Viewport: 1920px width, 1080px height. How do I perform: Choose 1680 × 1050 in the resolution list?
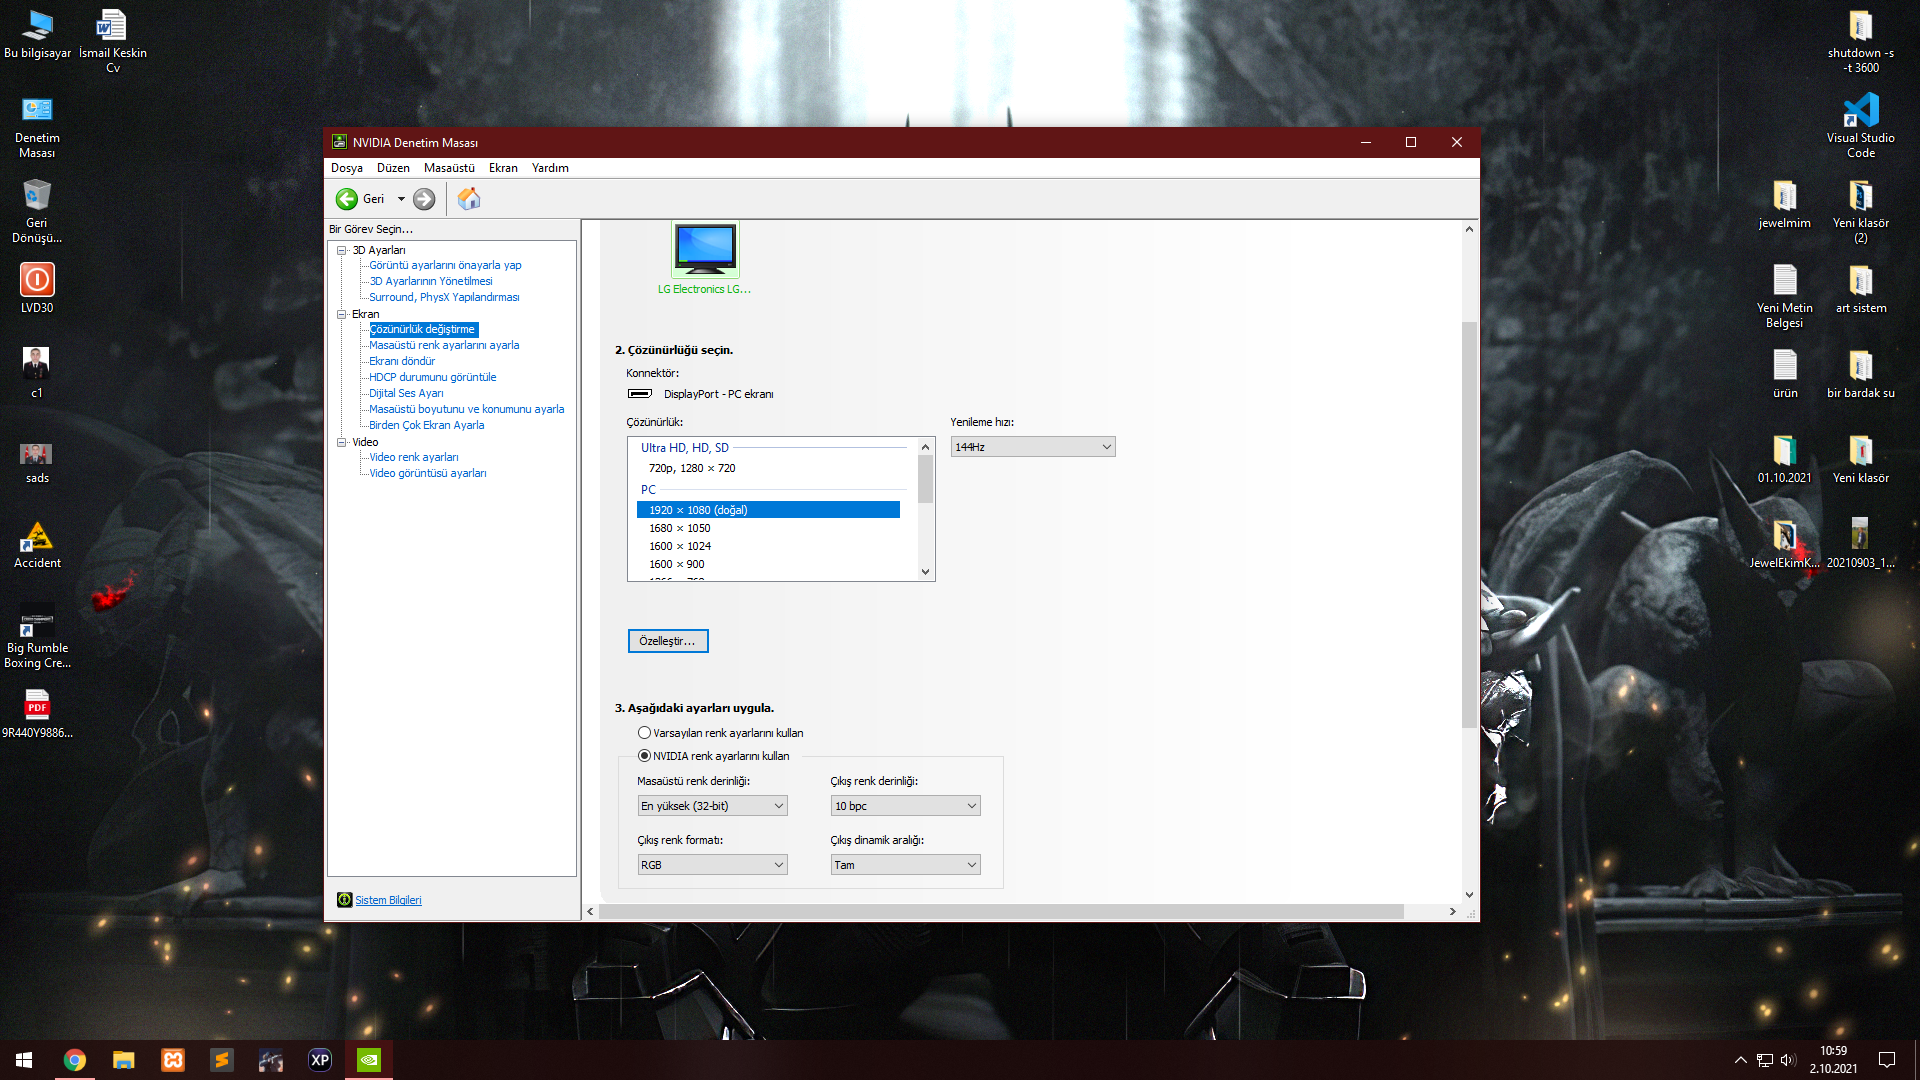[x=680, y=528]
